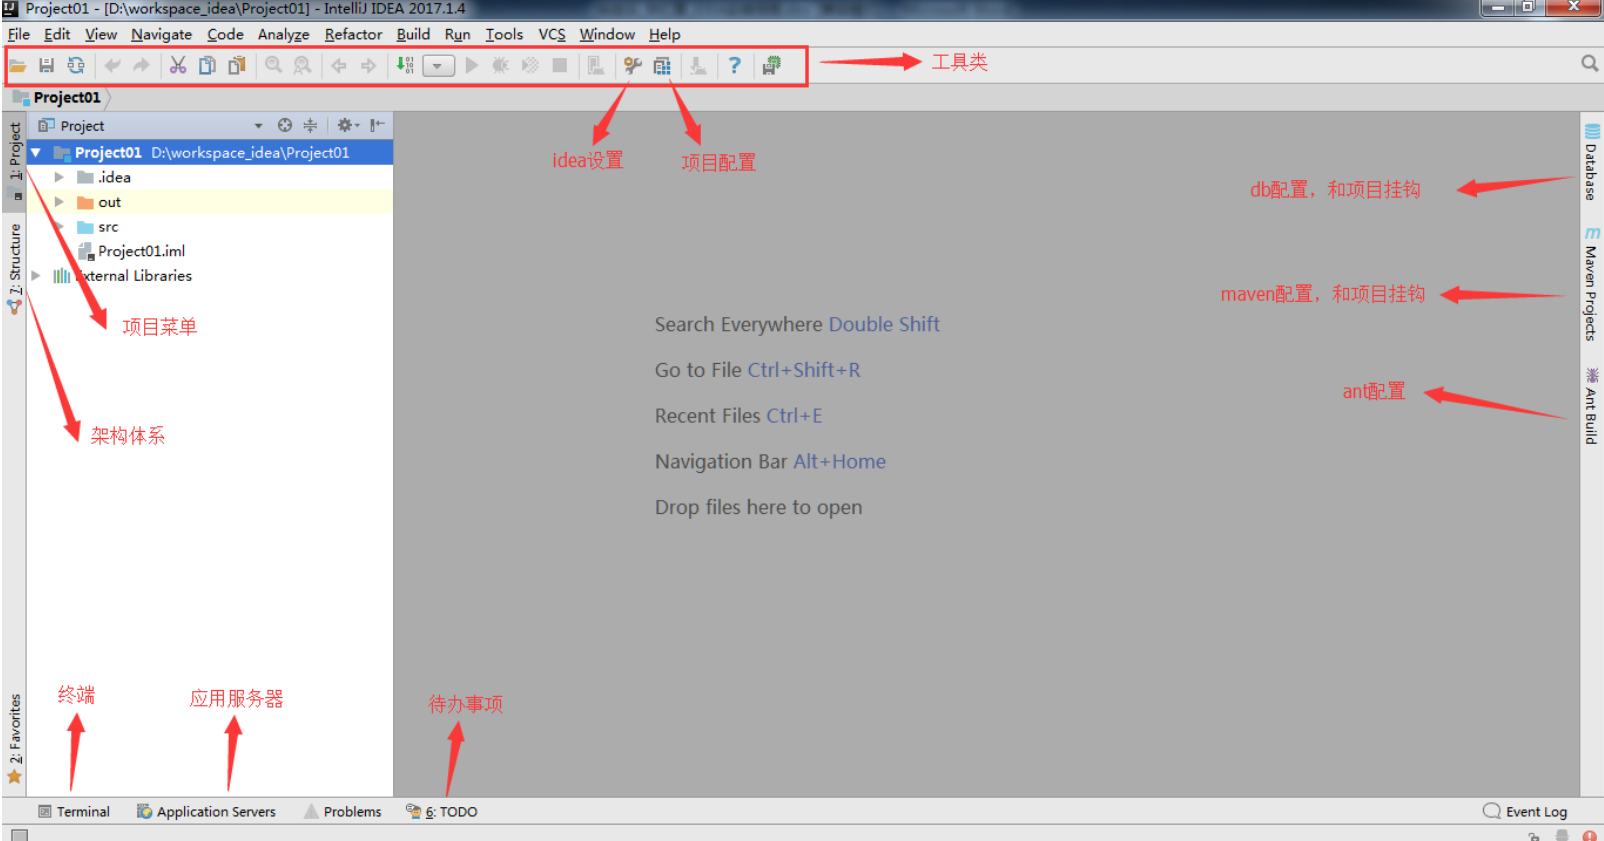
Task: Click the red error indicator in status bar
Action: coord(1589,835)
